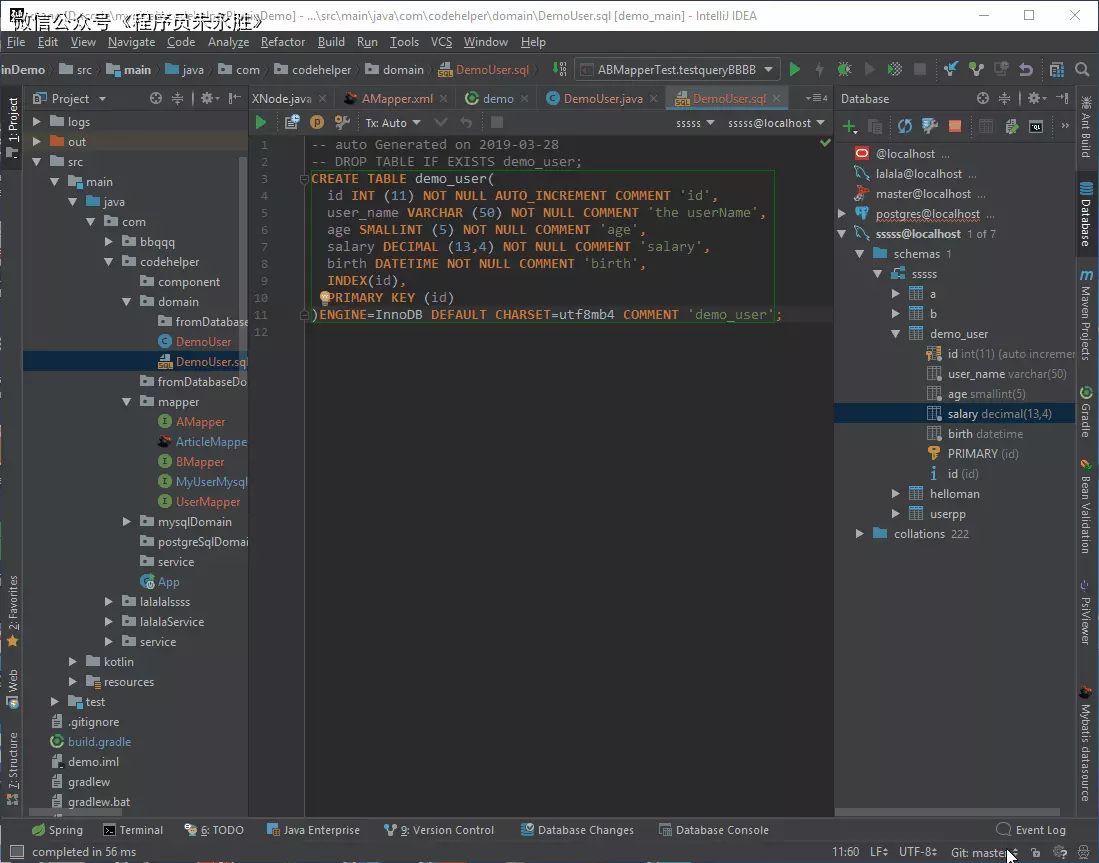
Task: Open the Database panel settings gear icon
Action: [x=1034, y=98]
